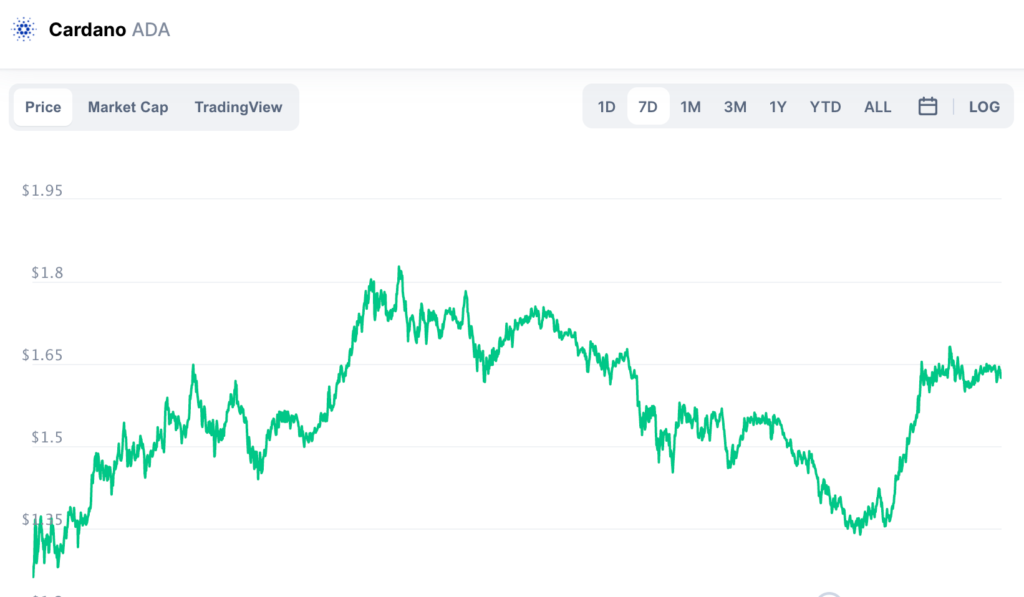Toggle LOG scale on the chart

(984, 106)
